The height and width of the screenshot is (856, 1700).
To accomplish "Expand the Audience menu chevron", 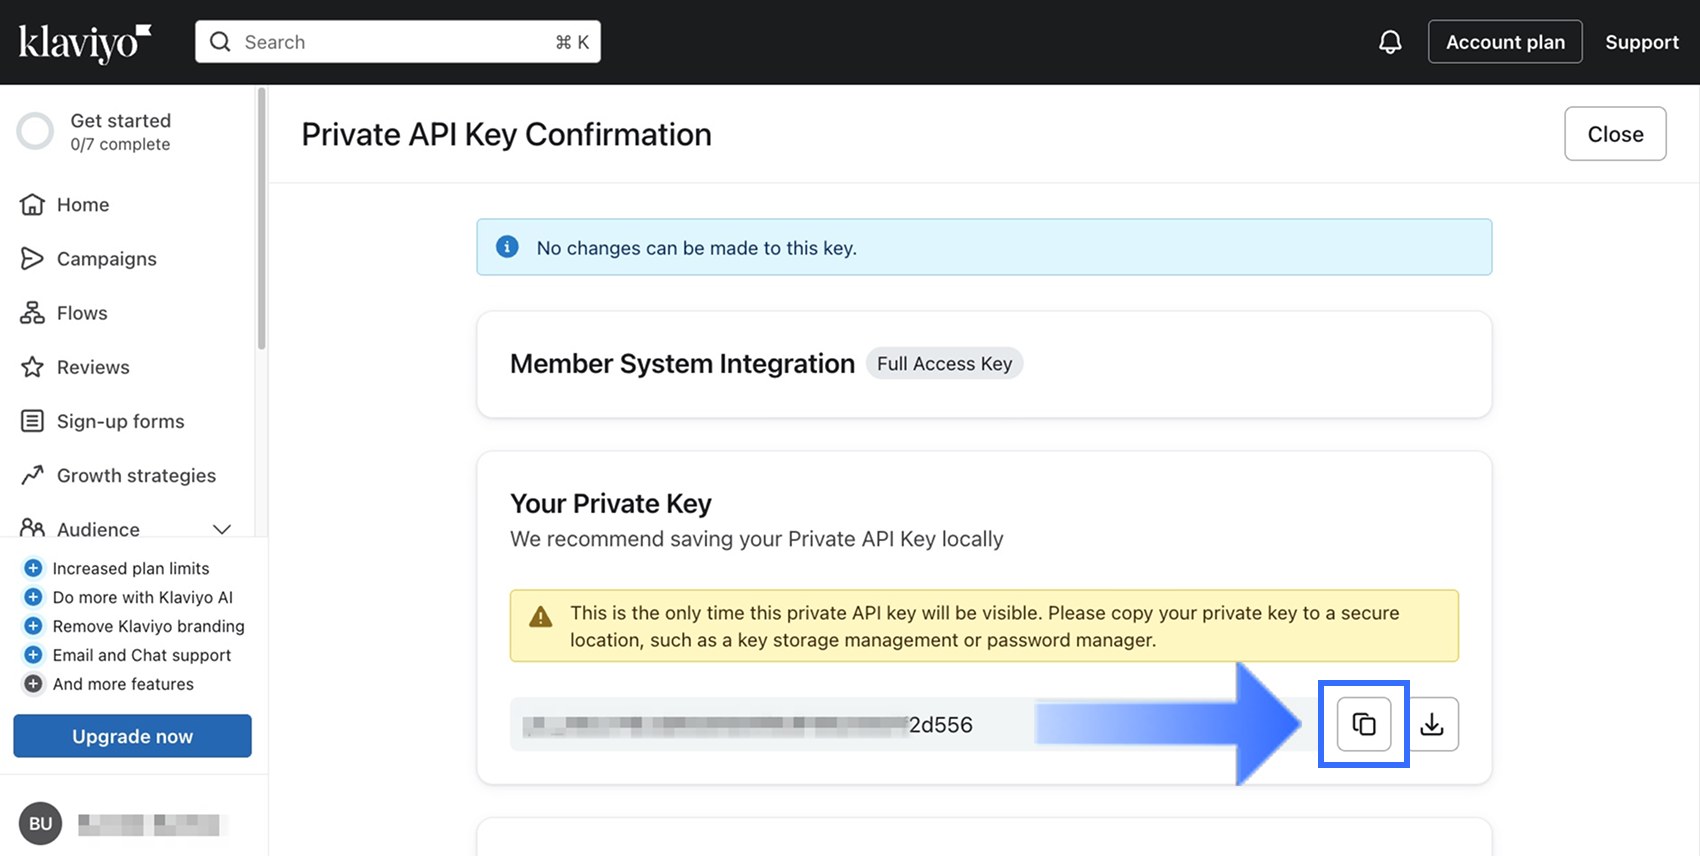I will [x=222, y=529].
